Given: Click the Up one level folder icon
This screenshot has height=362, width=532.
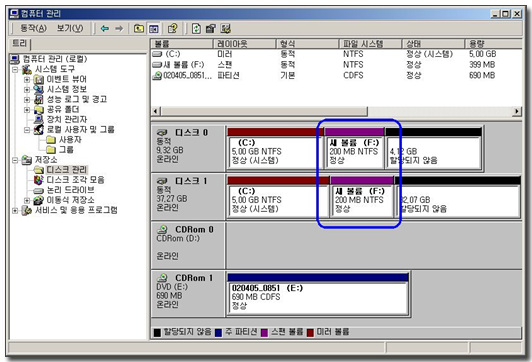Looking at the screenshot, I should pyautogui.click(x=138, y=28).
